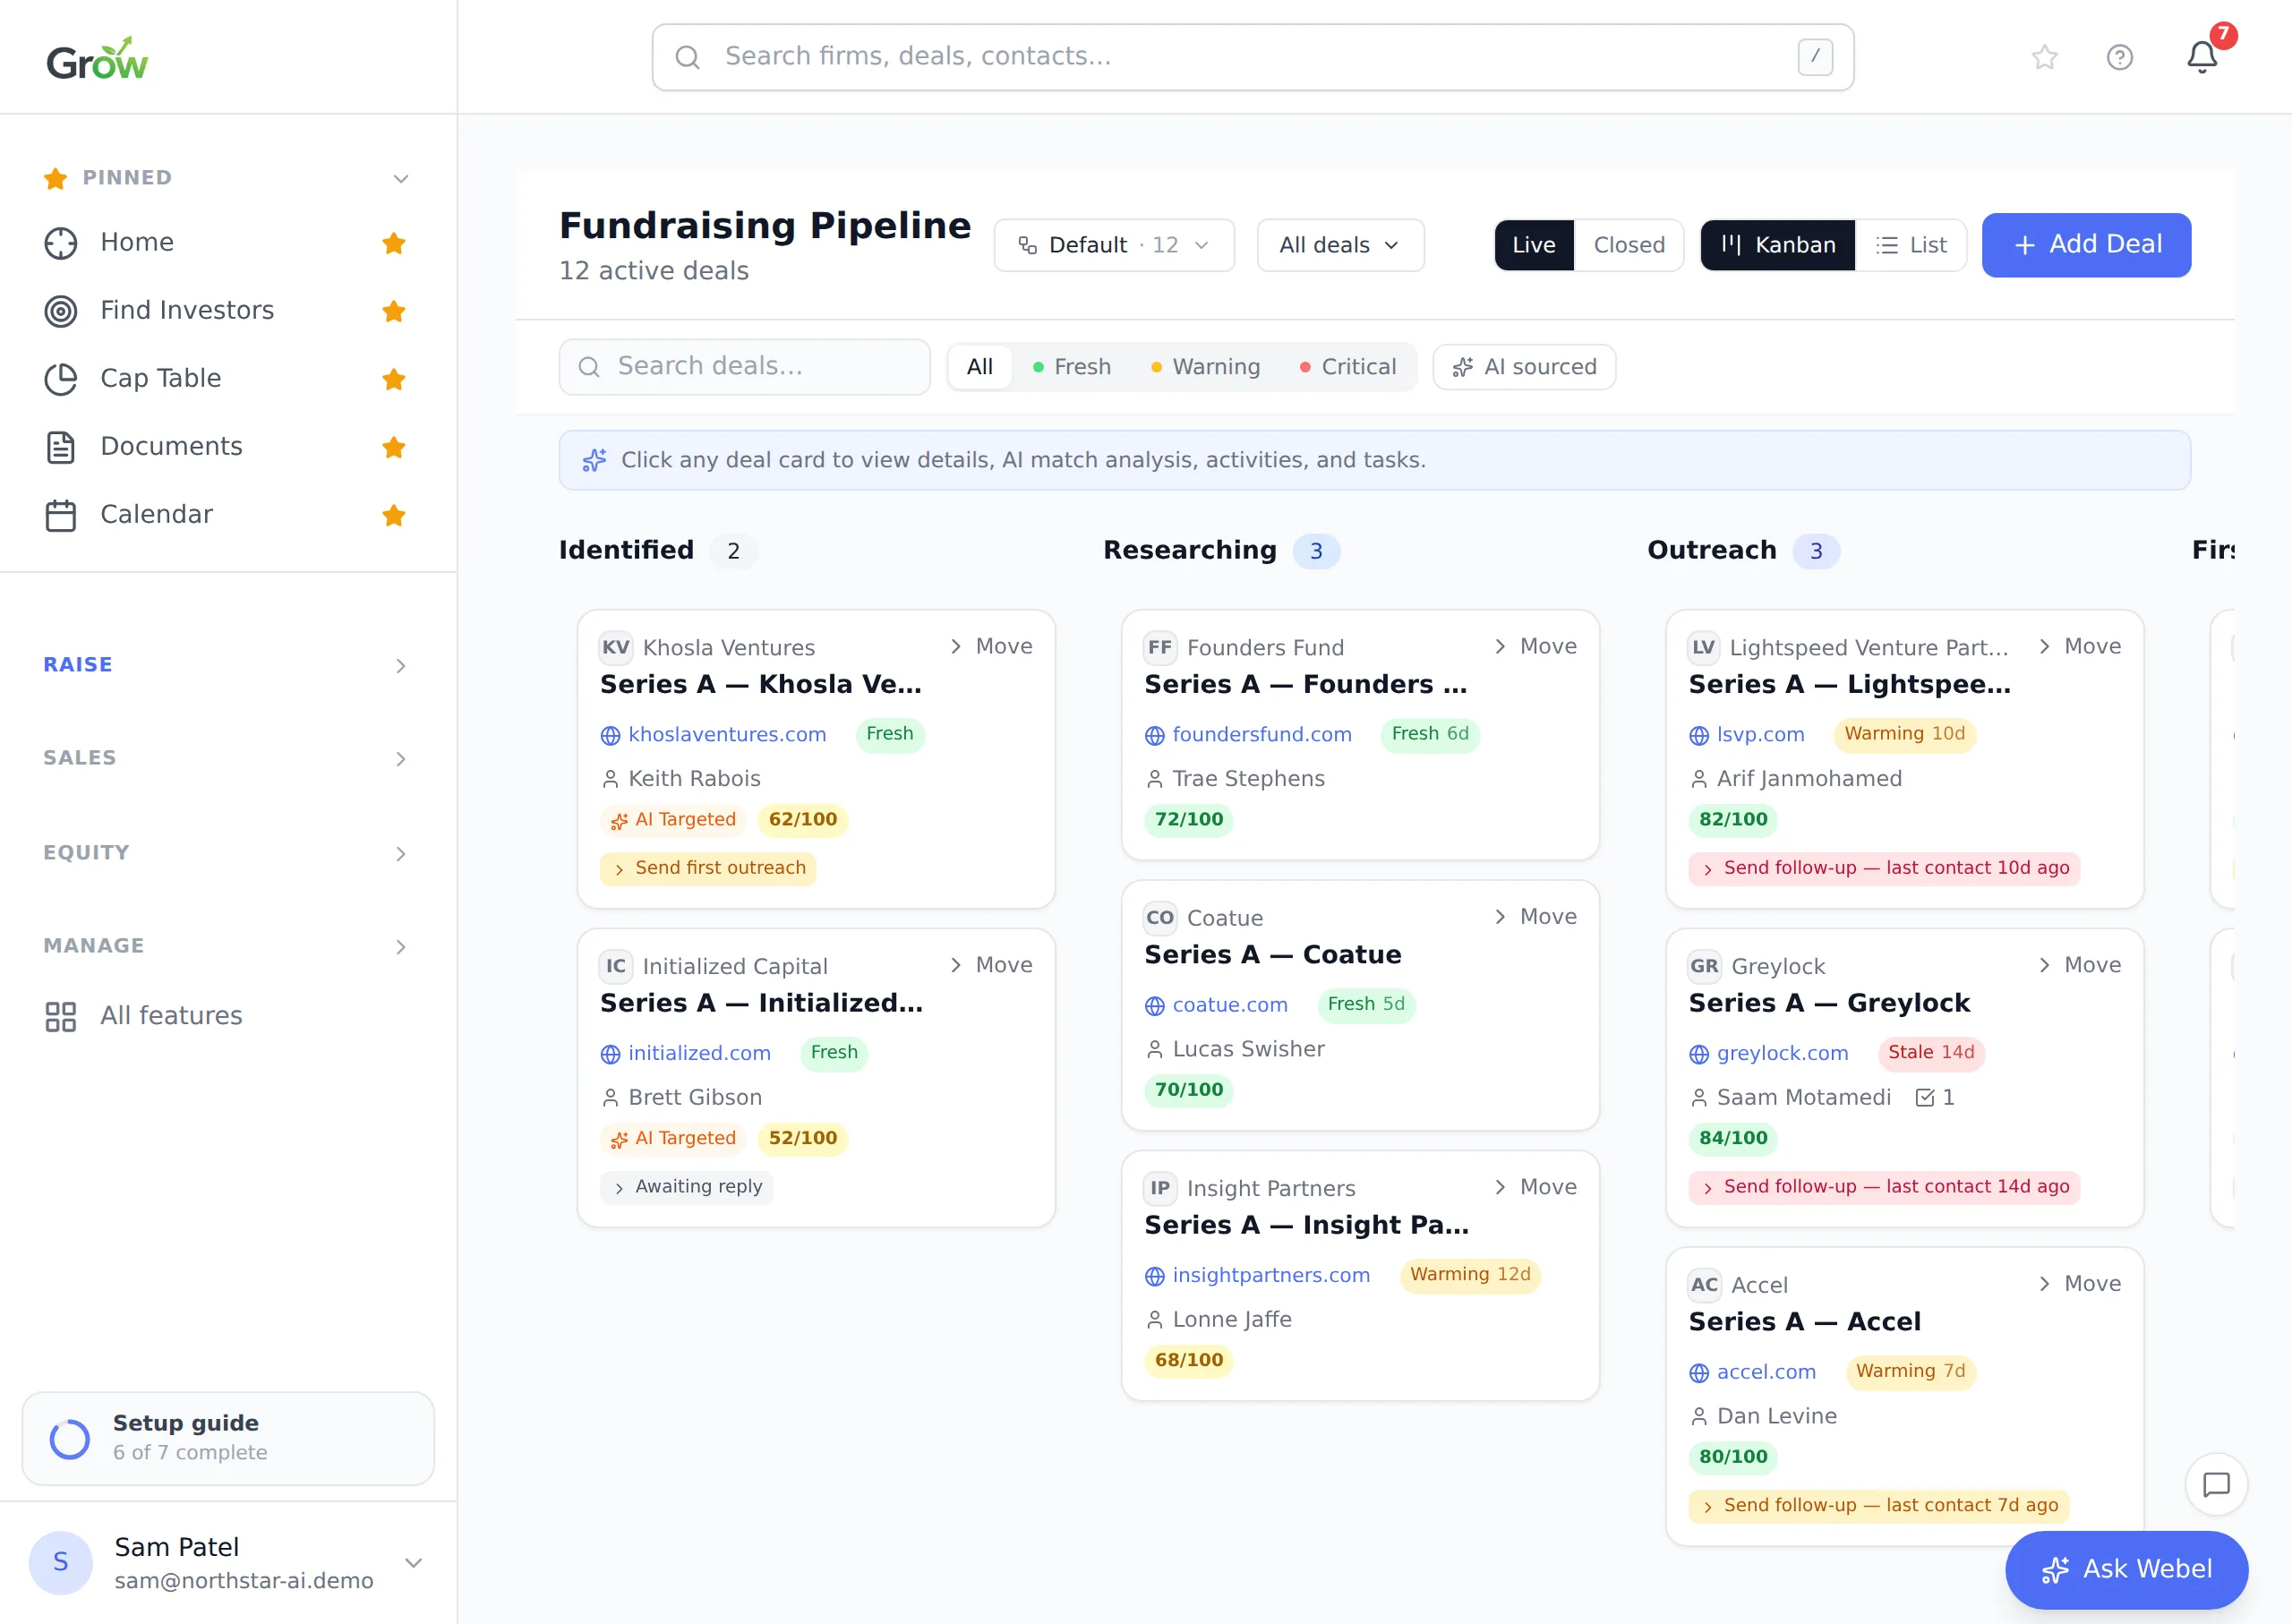Open Sam Patel account menu
This screenshot has width=2292, height=1624.
coord(228,1562)
